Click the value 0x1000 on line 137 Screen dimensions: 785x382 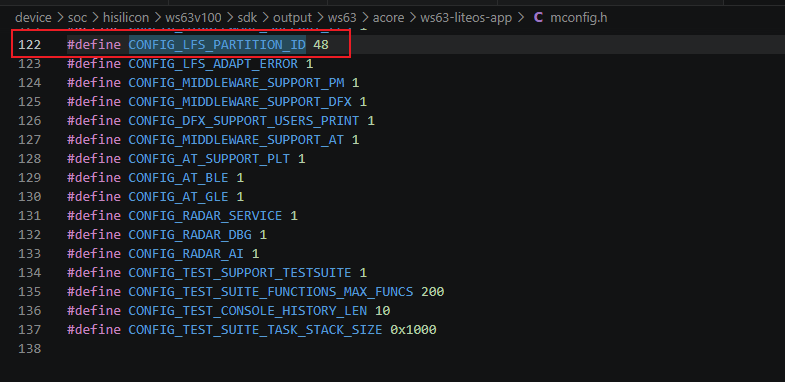414,330
